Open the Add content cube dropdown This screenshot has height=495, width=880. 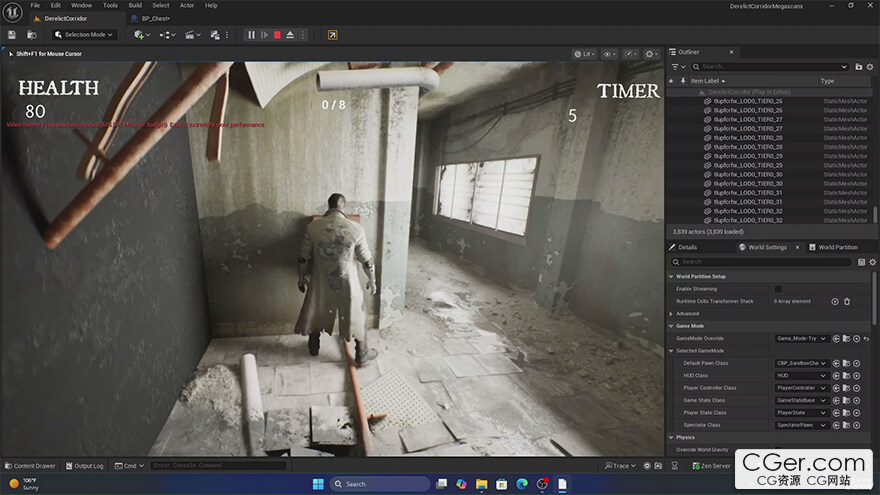[x=142, y=35]
